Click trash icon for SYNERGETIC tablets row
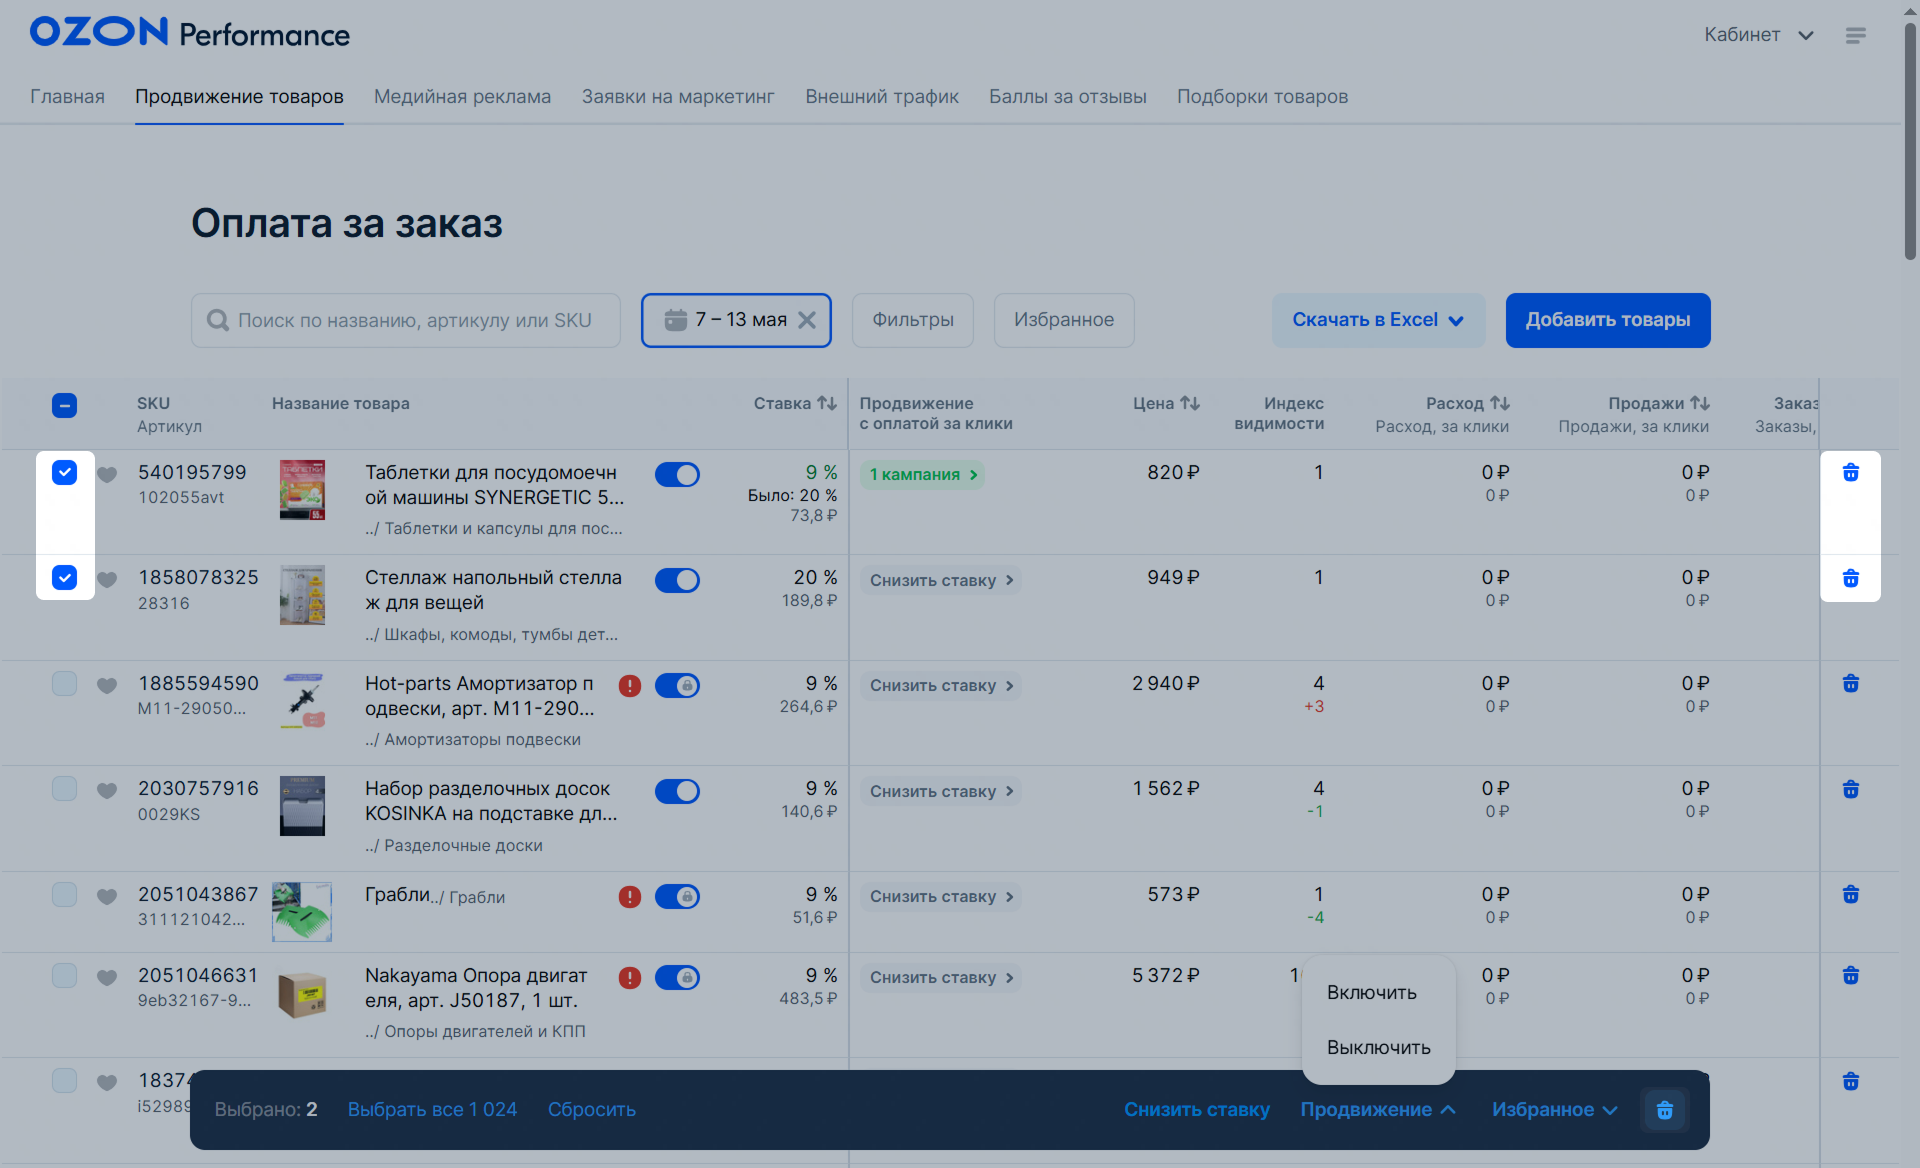 pyautogui.click(x=1850, y=473)
